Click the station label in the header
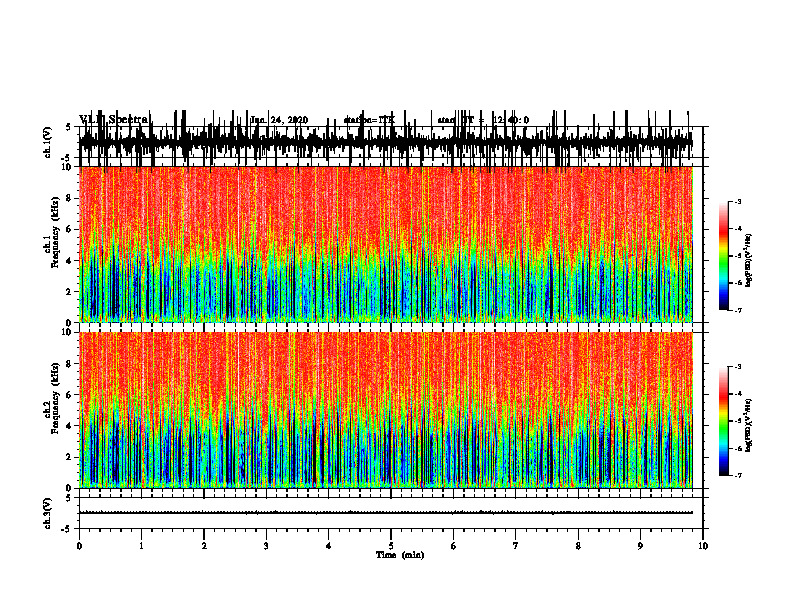This screenshot has height=612, width=792. coord(369,120)
